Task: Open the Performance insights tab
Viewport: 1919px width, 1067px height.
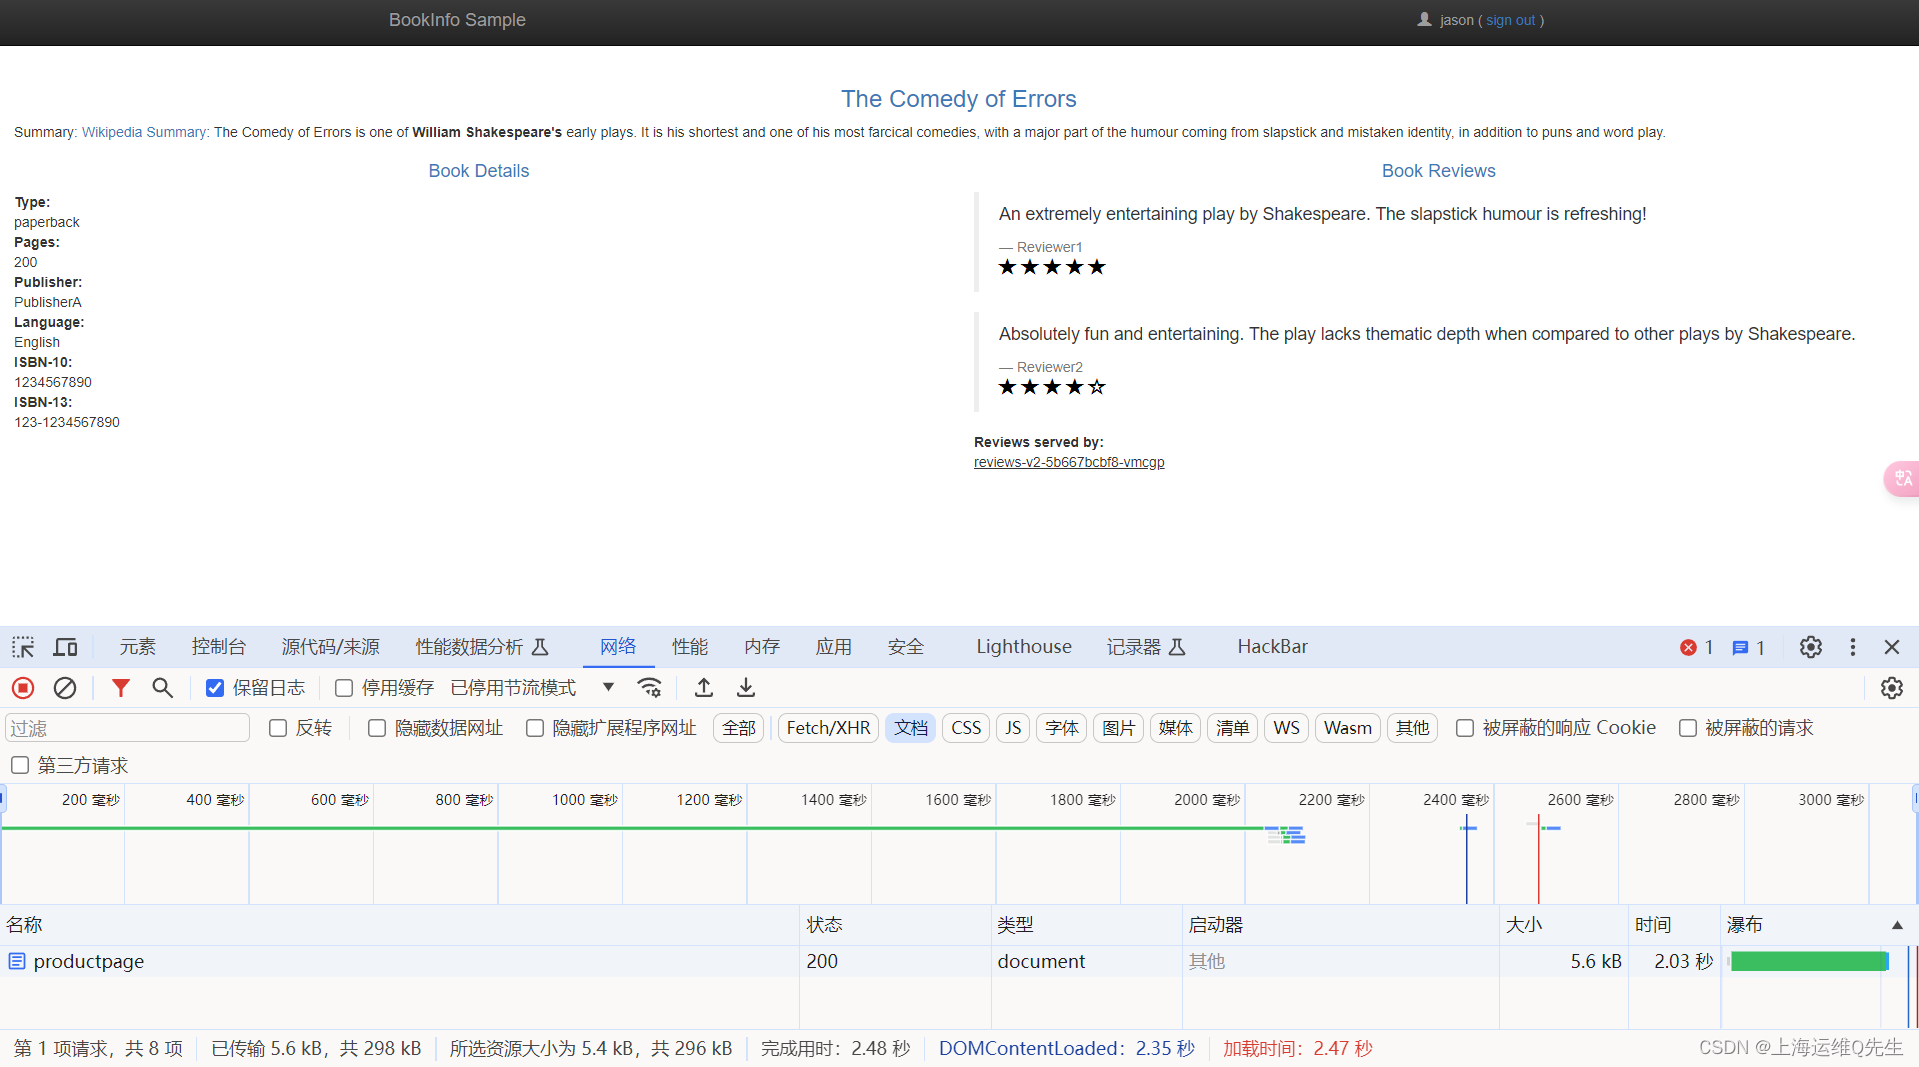Action: tap(482, 647)
